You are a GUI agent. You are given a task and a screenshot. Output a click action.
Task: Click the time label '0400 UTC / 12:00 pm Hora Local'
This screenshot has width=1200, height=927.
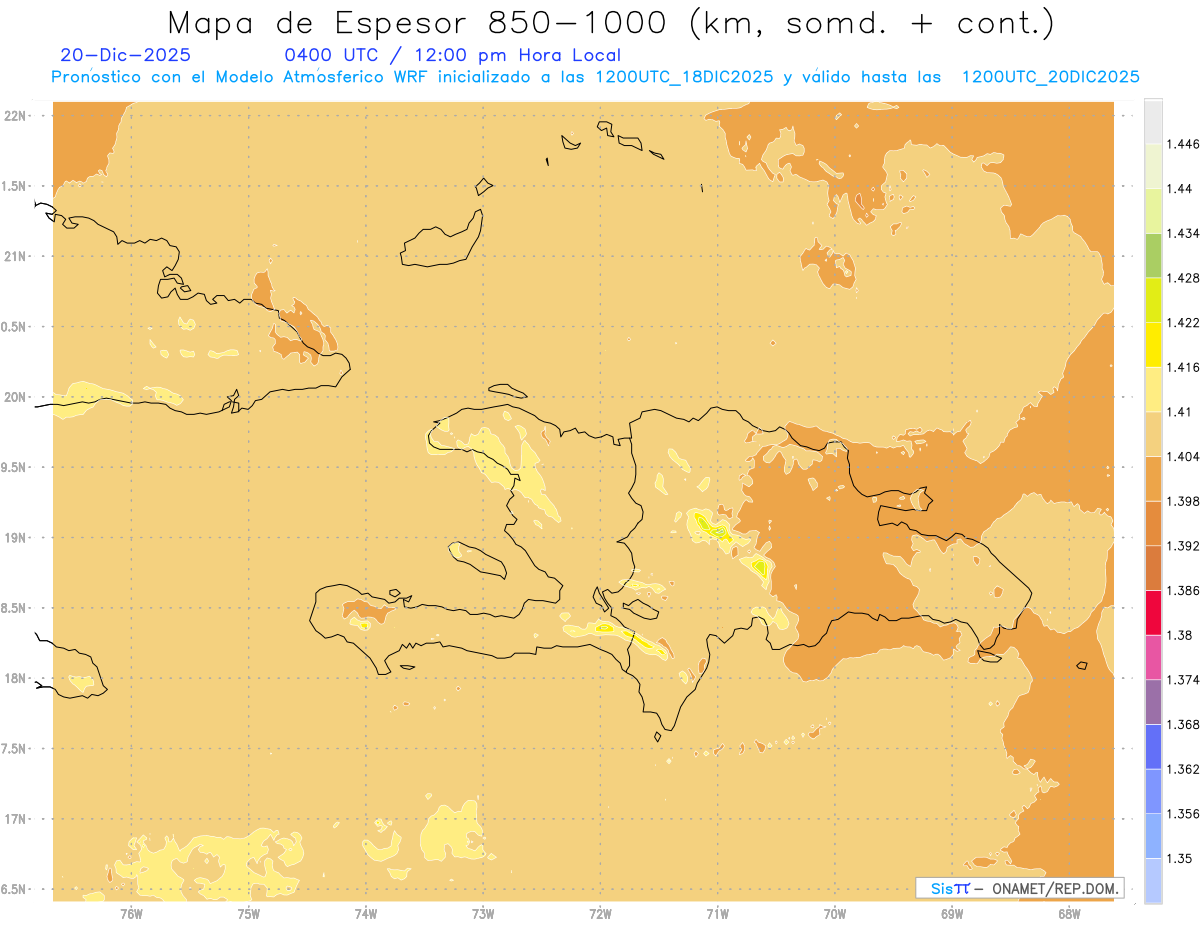[452, 55]
